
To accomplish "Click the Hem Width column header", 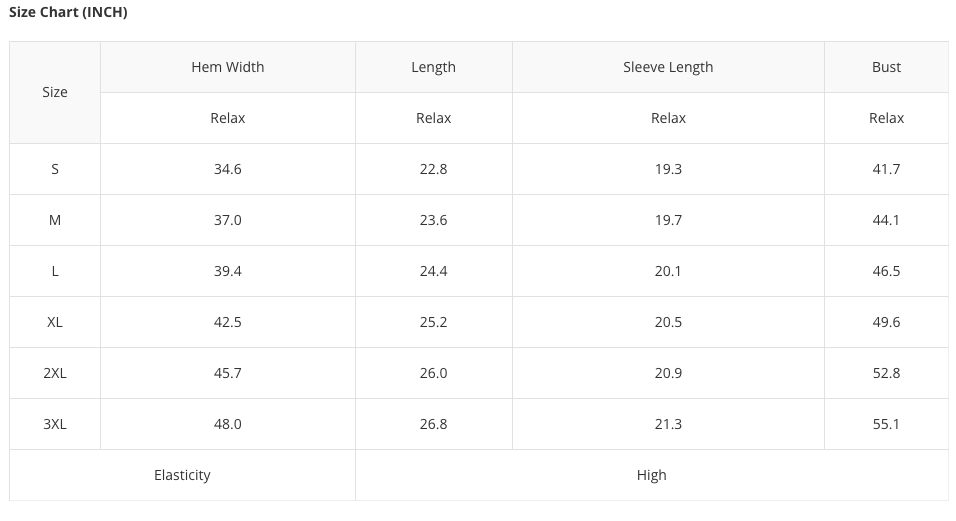I will click(x=228, y=67).
